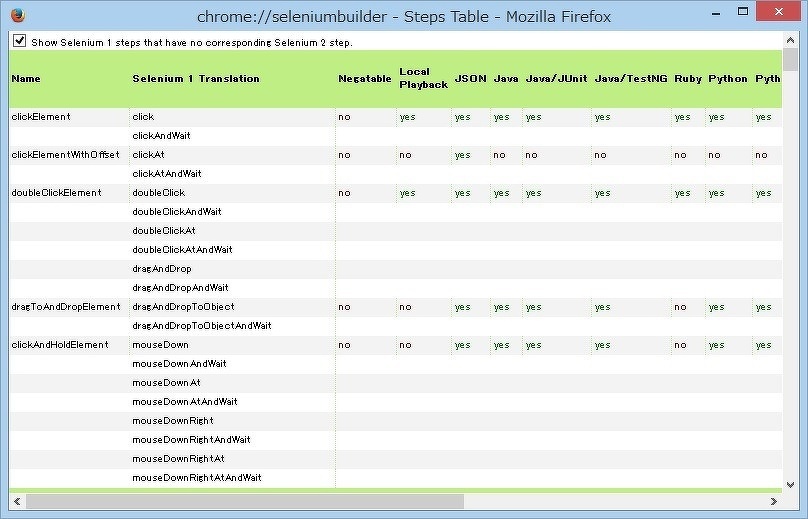The image size is (808, 519).
Task: Click the horizontal scrollbar right arrow
Action: pyautogui.click(x=773, y=501)
